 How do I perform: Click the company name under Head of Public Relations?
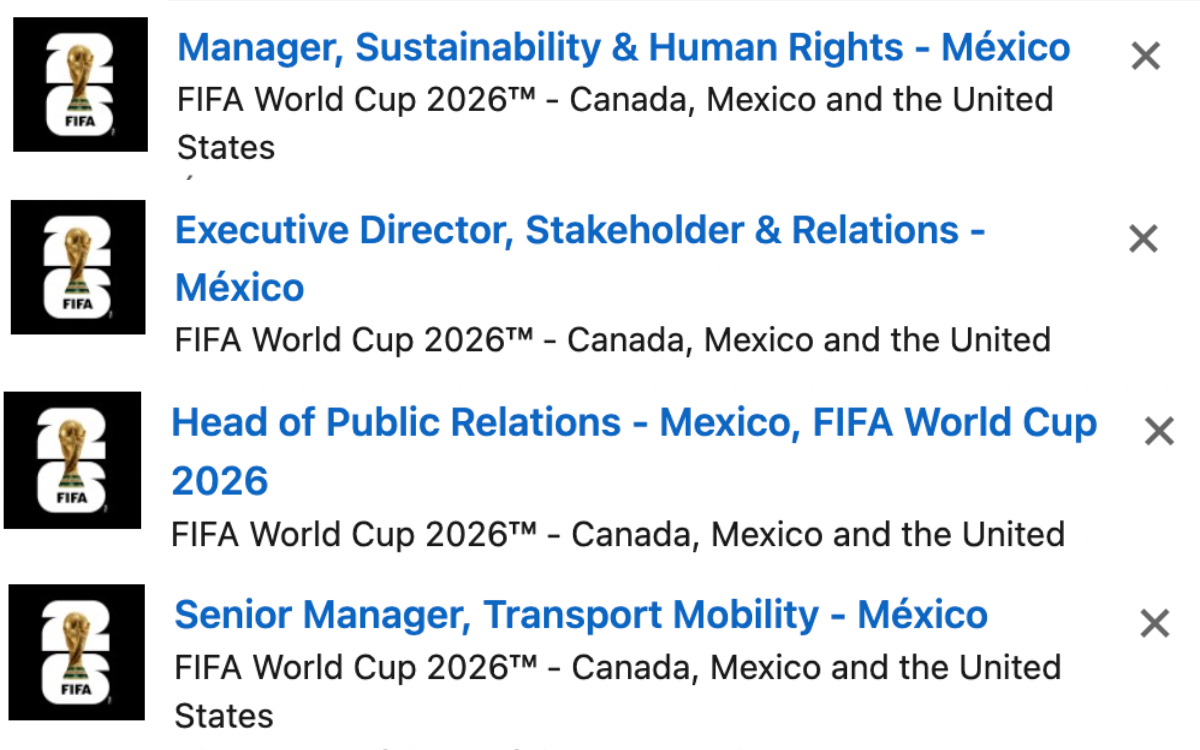(x=618, y=534)
